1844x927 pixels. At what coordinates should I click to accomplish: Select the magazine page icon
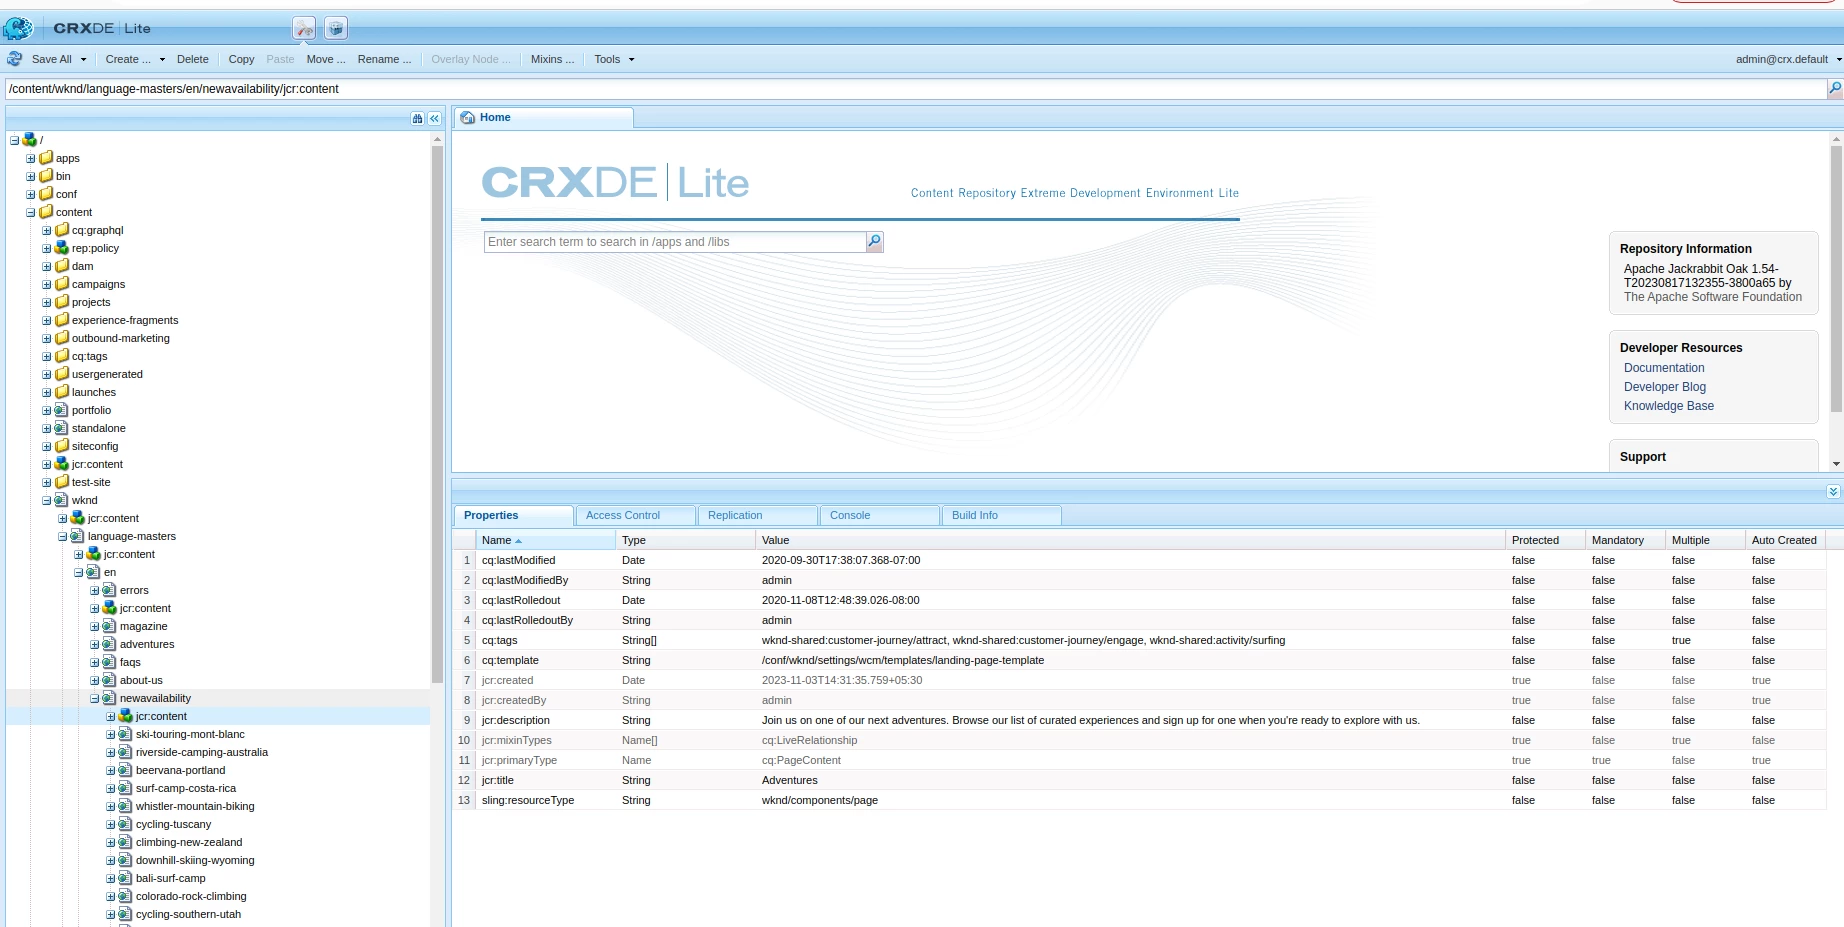tap(110, 626)
